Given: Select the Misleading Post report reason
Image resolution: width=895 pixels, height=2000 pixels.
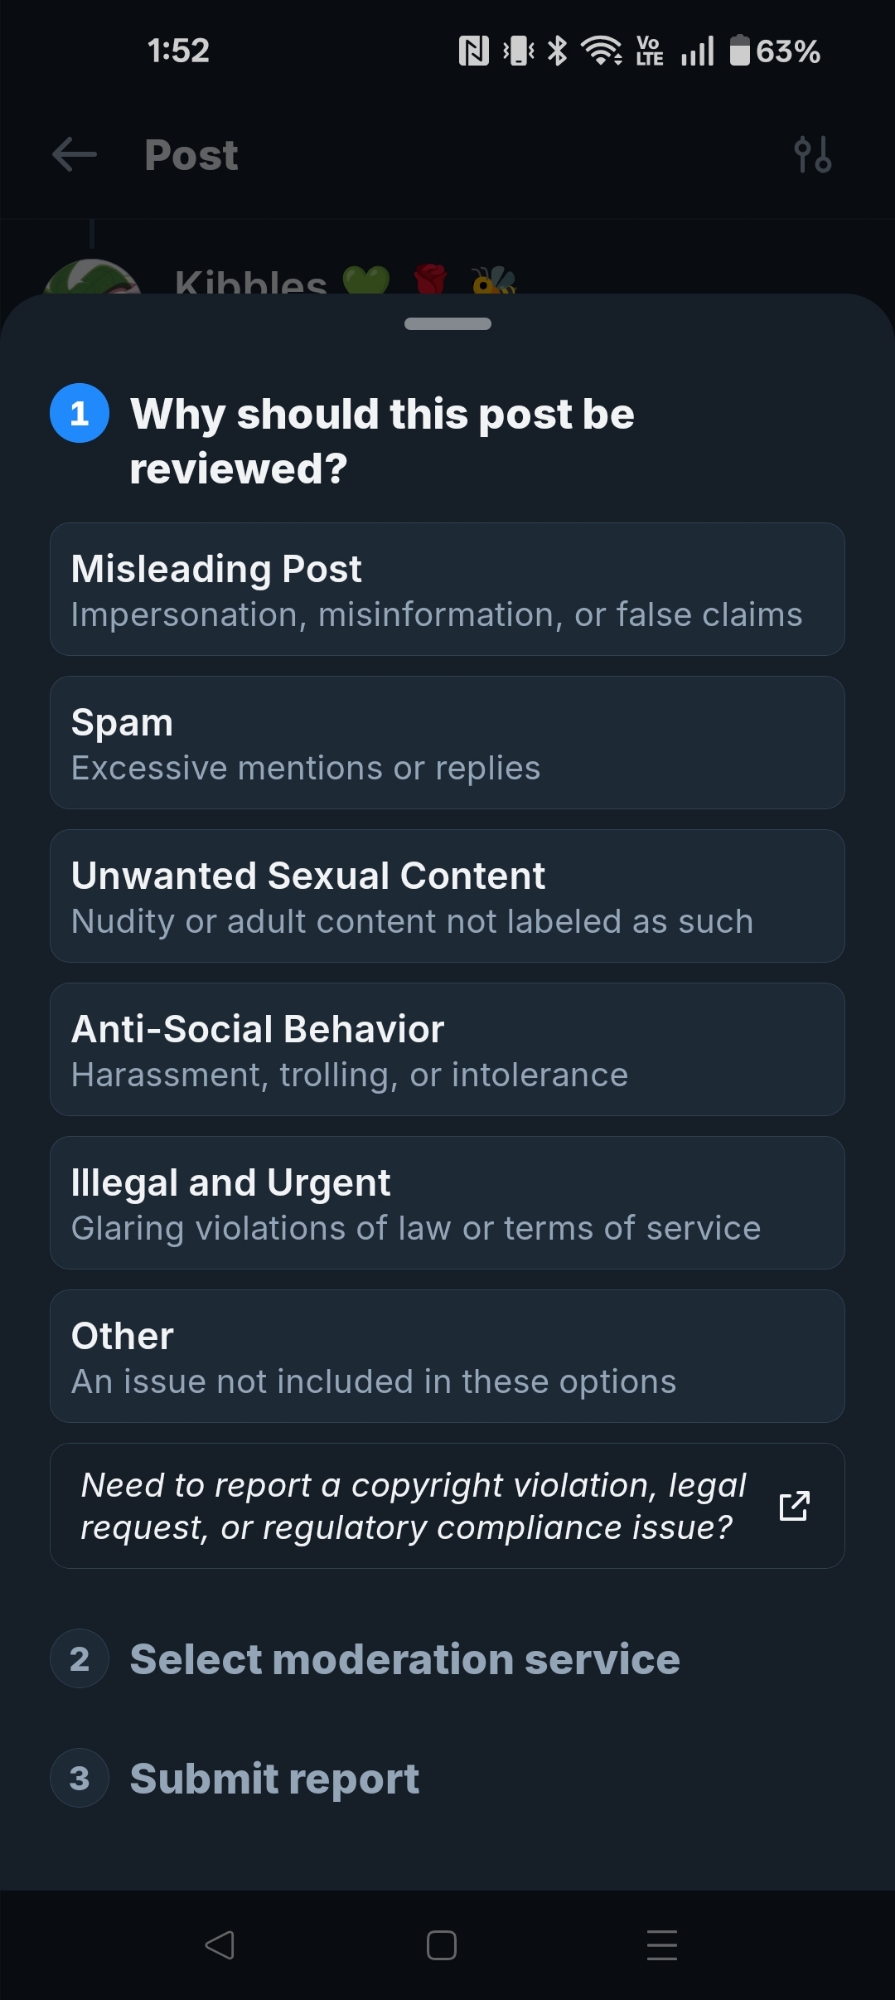Looking at the screenshot, I should (x=447, y=589).
